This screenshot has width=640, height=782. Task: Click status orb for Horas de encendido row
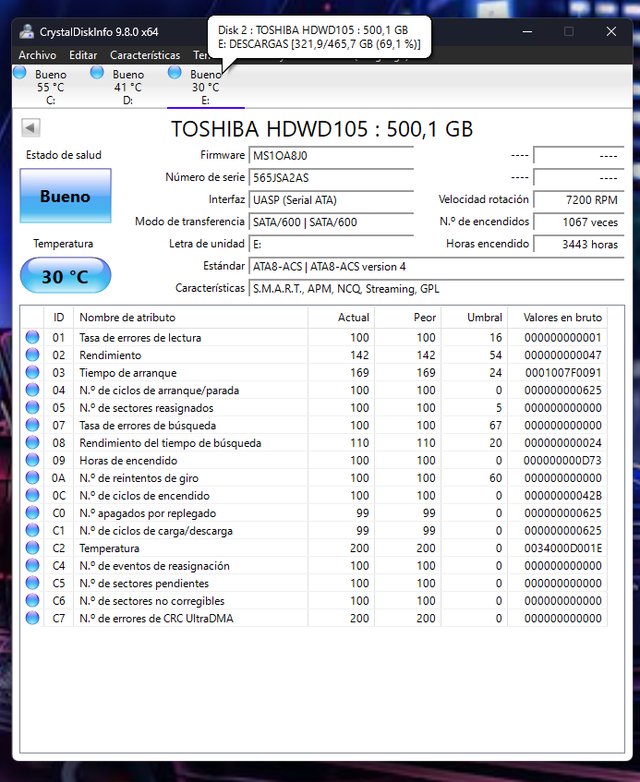(32, 460)
